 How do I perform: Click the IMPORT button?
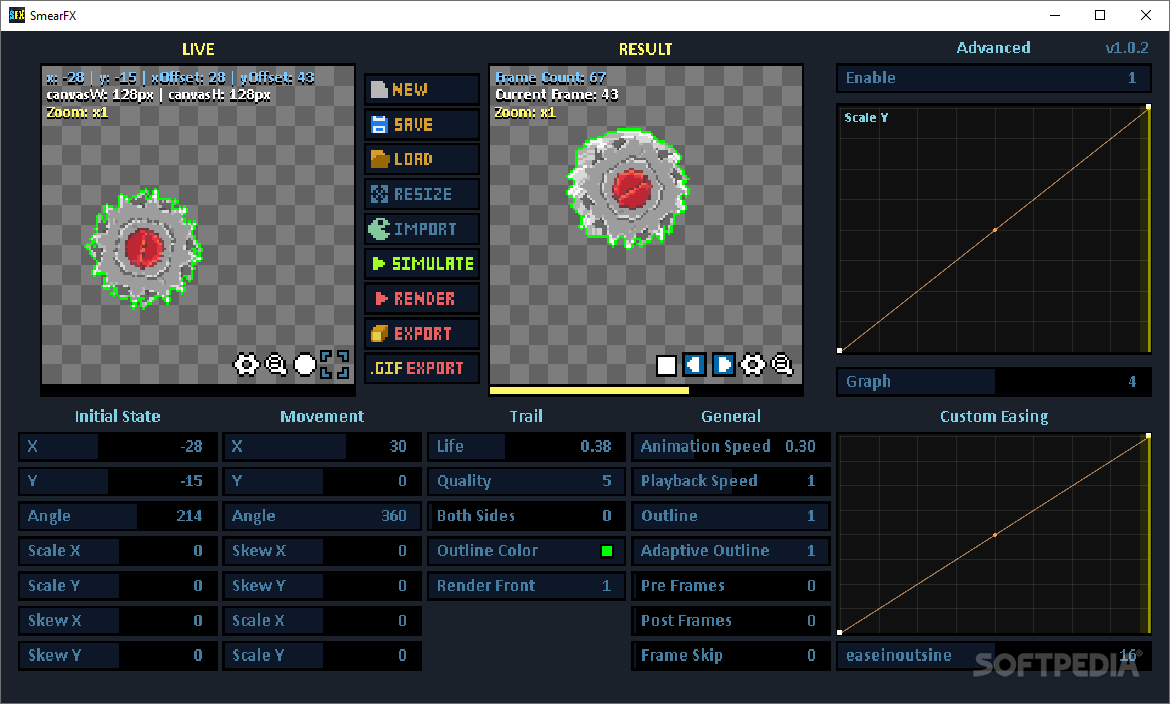(422, 229)
